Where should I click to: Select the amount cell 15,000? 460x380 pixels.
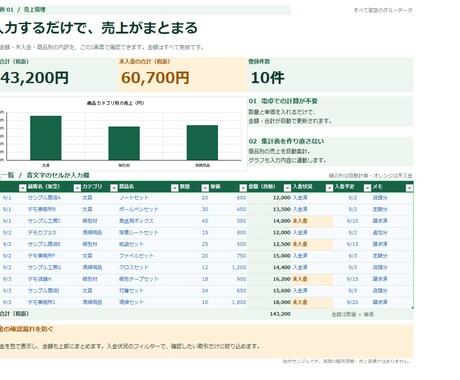[x=282, y=256]
